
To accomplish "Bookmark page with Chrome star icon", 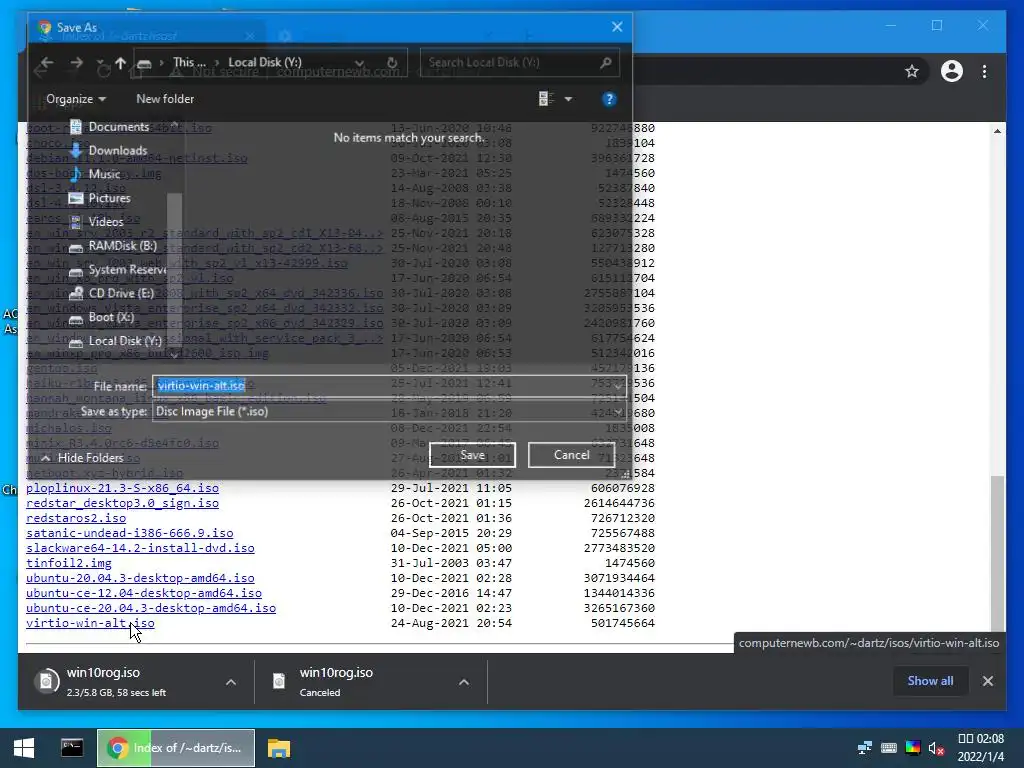I will 912,71.
